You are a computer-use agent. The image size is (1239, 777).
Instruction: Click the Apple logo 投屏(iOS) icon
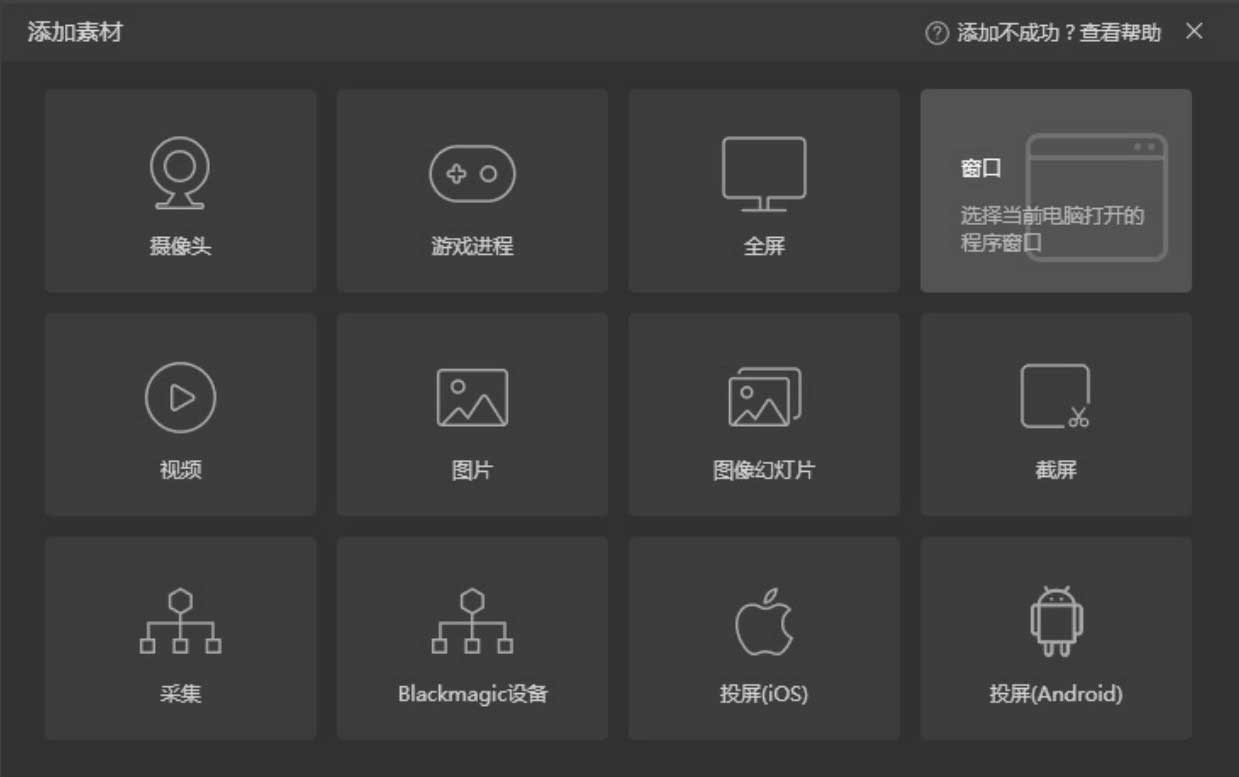[x=764, y=621]
